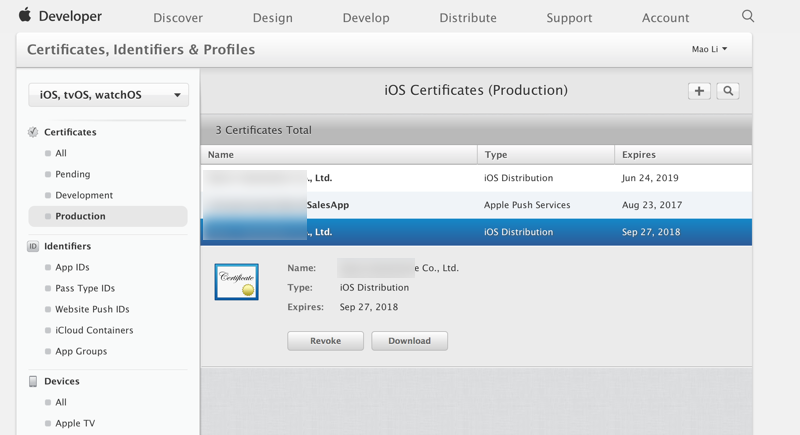Download the selected certificate
The image size is (800, 435).
pyautogui.click(x=409, y=341)
